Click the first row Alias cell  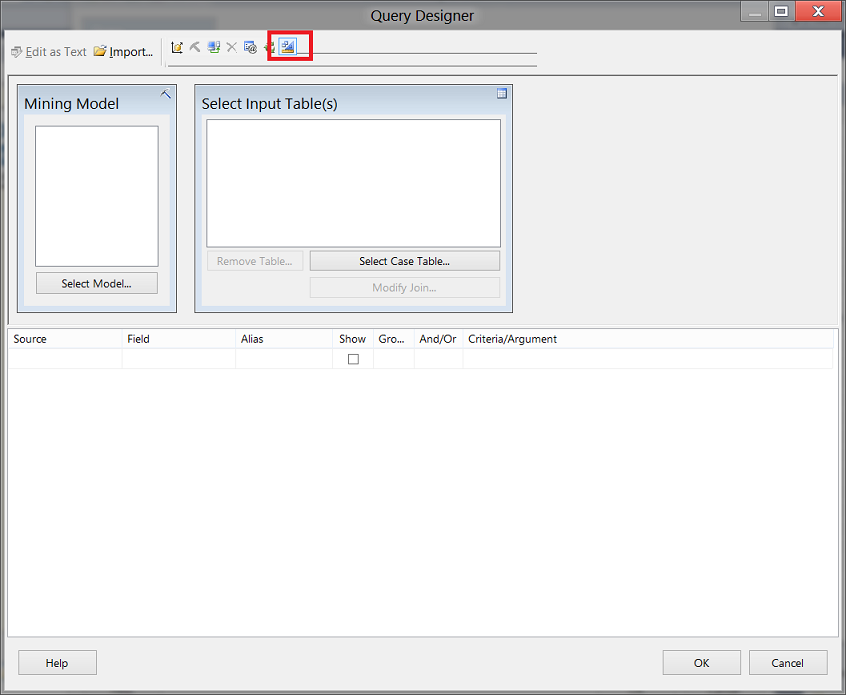(x=284, y=359)
